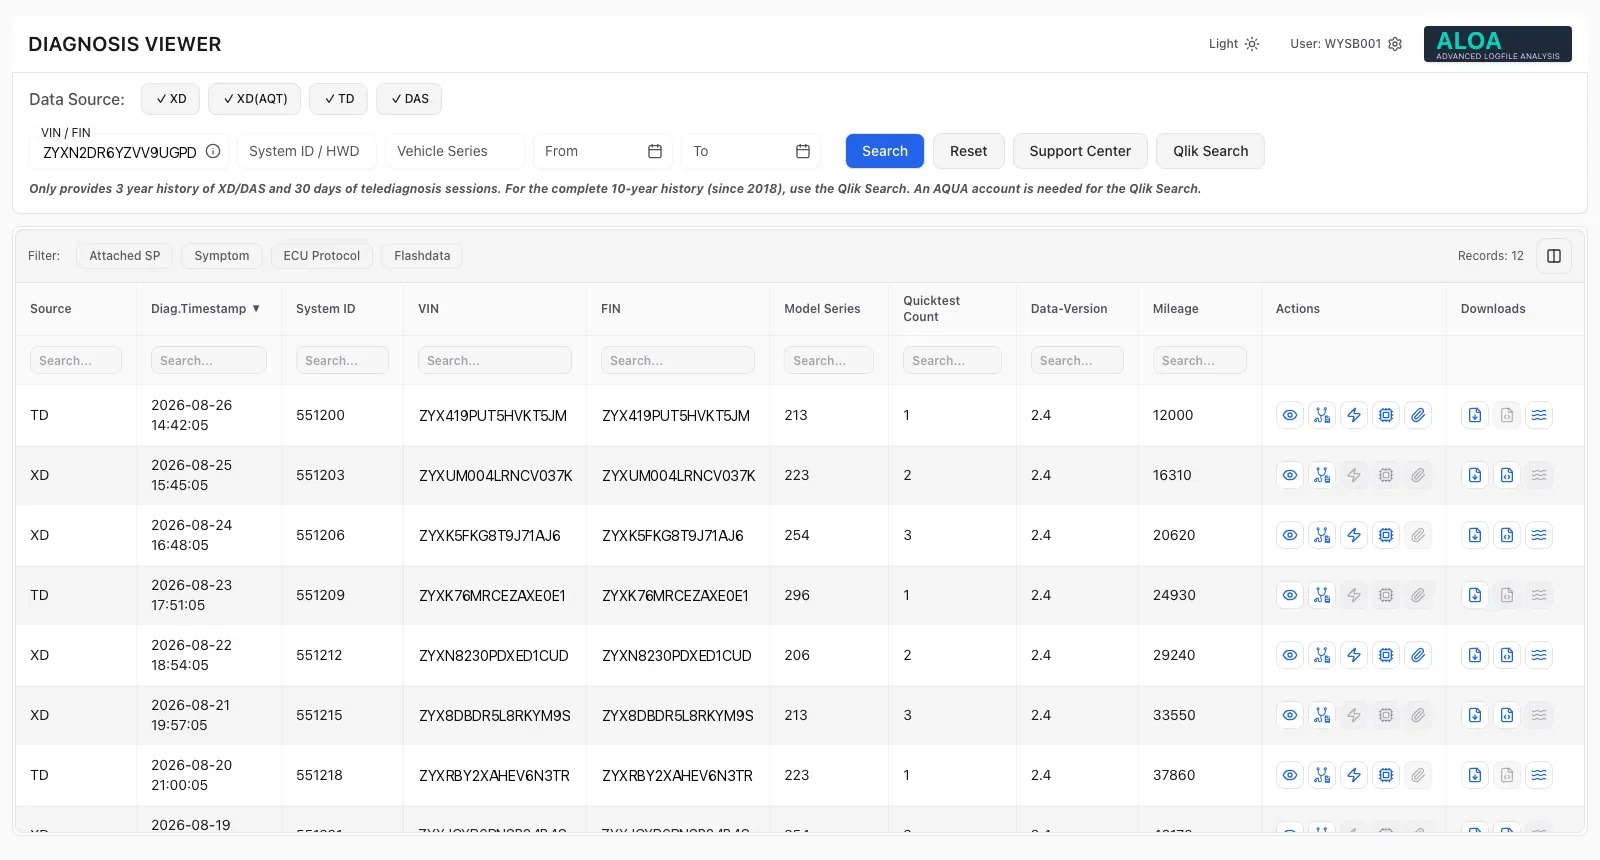Click the lightning flash icon in row 551200

tap(1354, 415)
